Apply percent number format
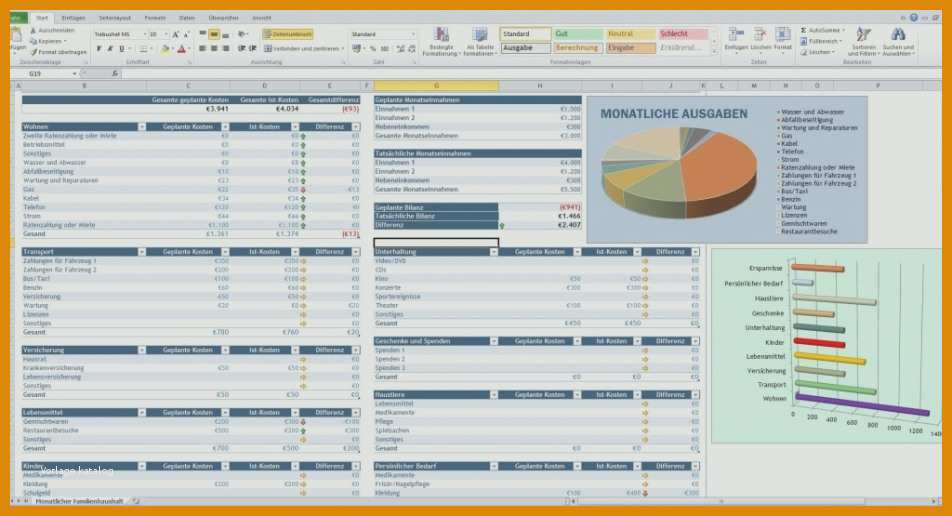This screenshot has width=952, height=516. [x=373, y=49]
